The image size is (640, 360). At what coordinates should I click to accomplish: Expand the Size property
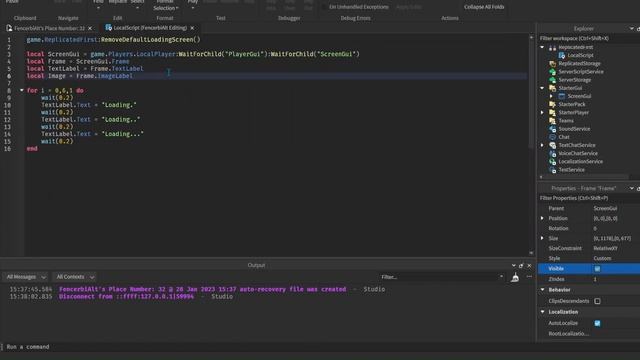click(542, 238)
